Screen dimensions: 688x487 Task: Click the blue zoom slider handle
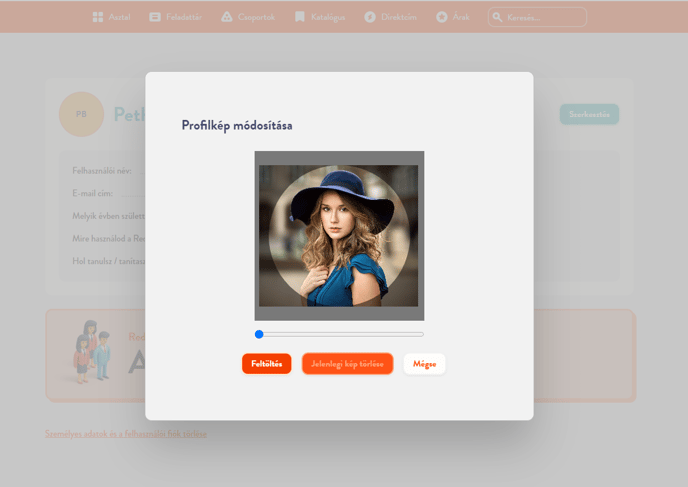[x=259, y=334]
